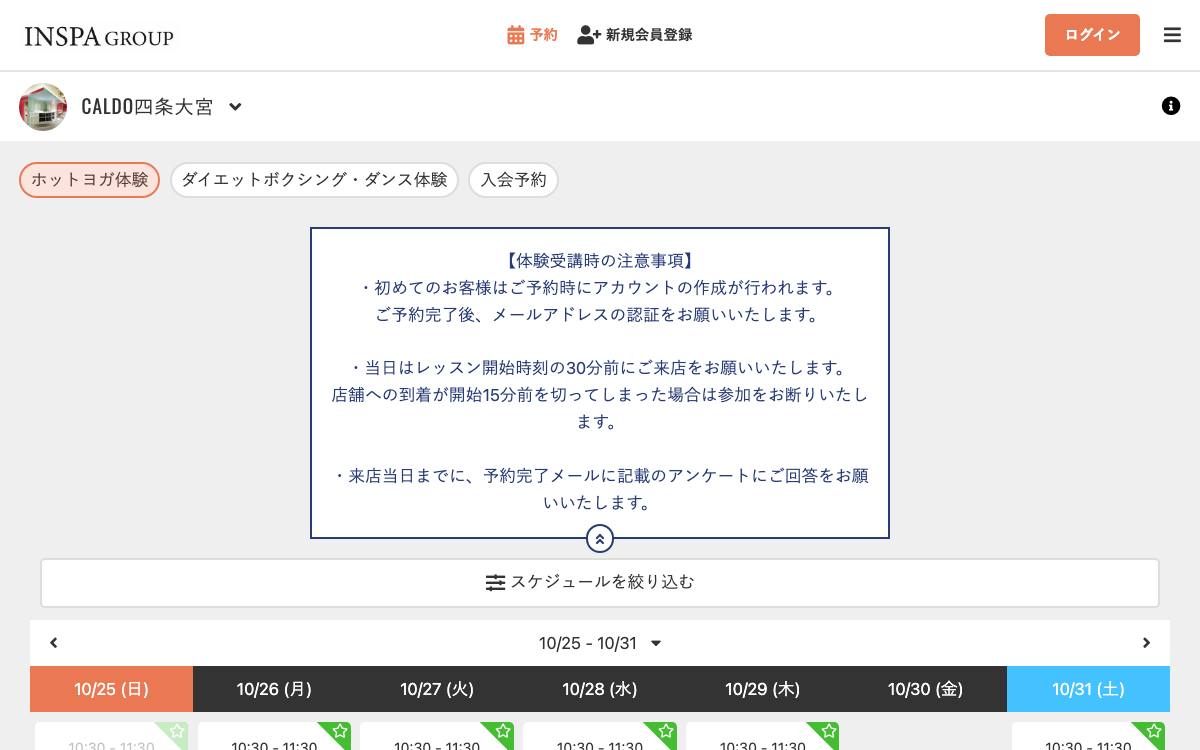The image size is (1200, 750).
Task: Go to previous week
Action: click(x=54, y=643)
